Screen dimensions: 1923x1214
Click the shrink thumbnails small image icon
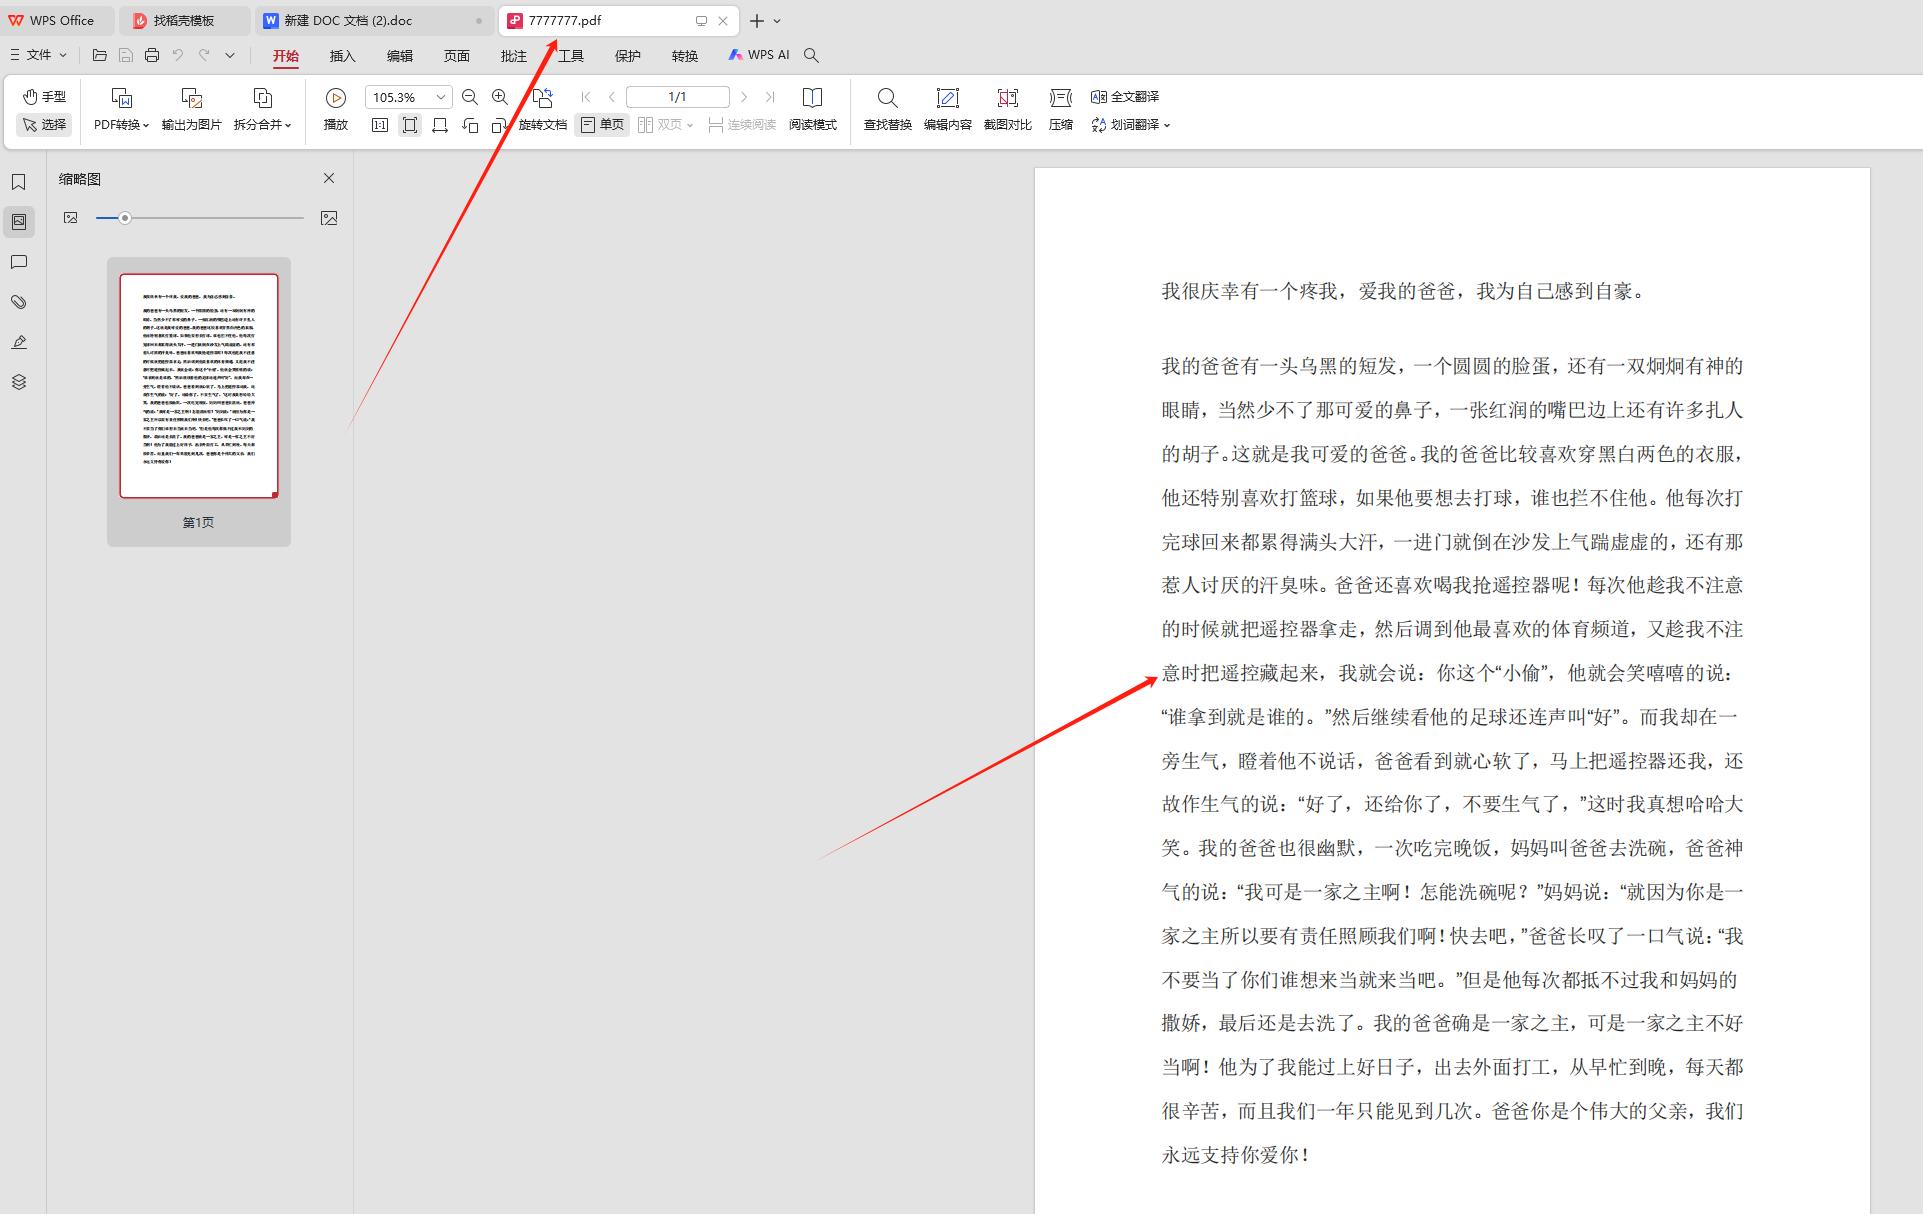70,218
